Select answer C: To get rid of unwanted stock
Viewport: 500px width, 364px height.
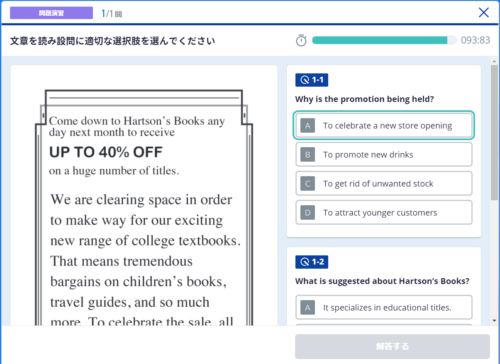coord(384,183)
